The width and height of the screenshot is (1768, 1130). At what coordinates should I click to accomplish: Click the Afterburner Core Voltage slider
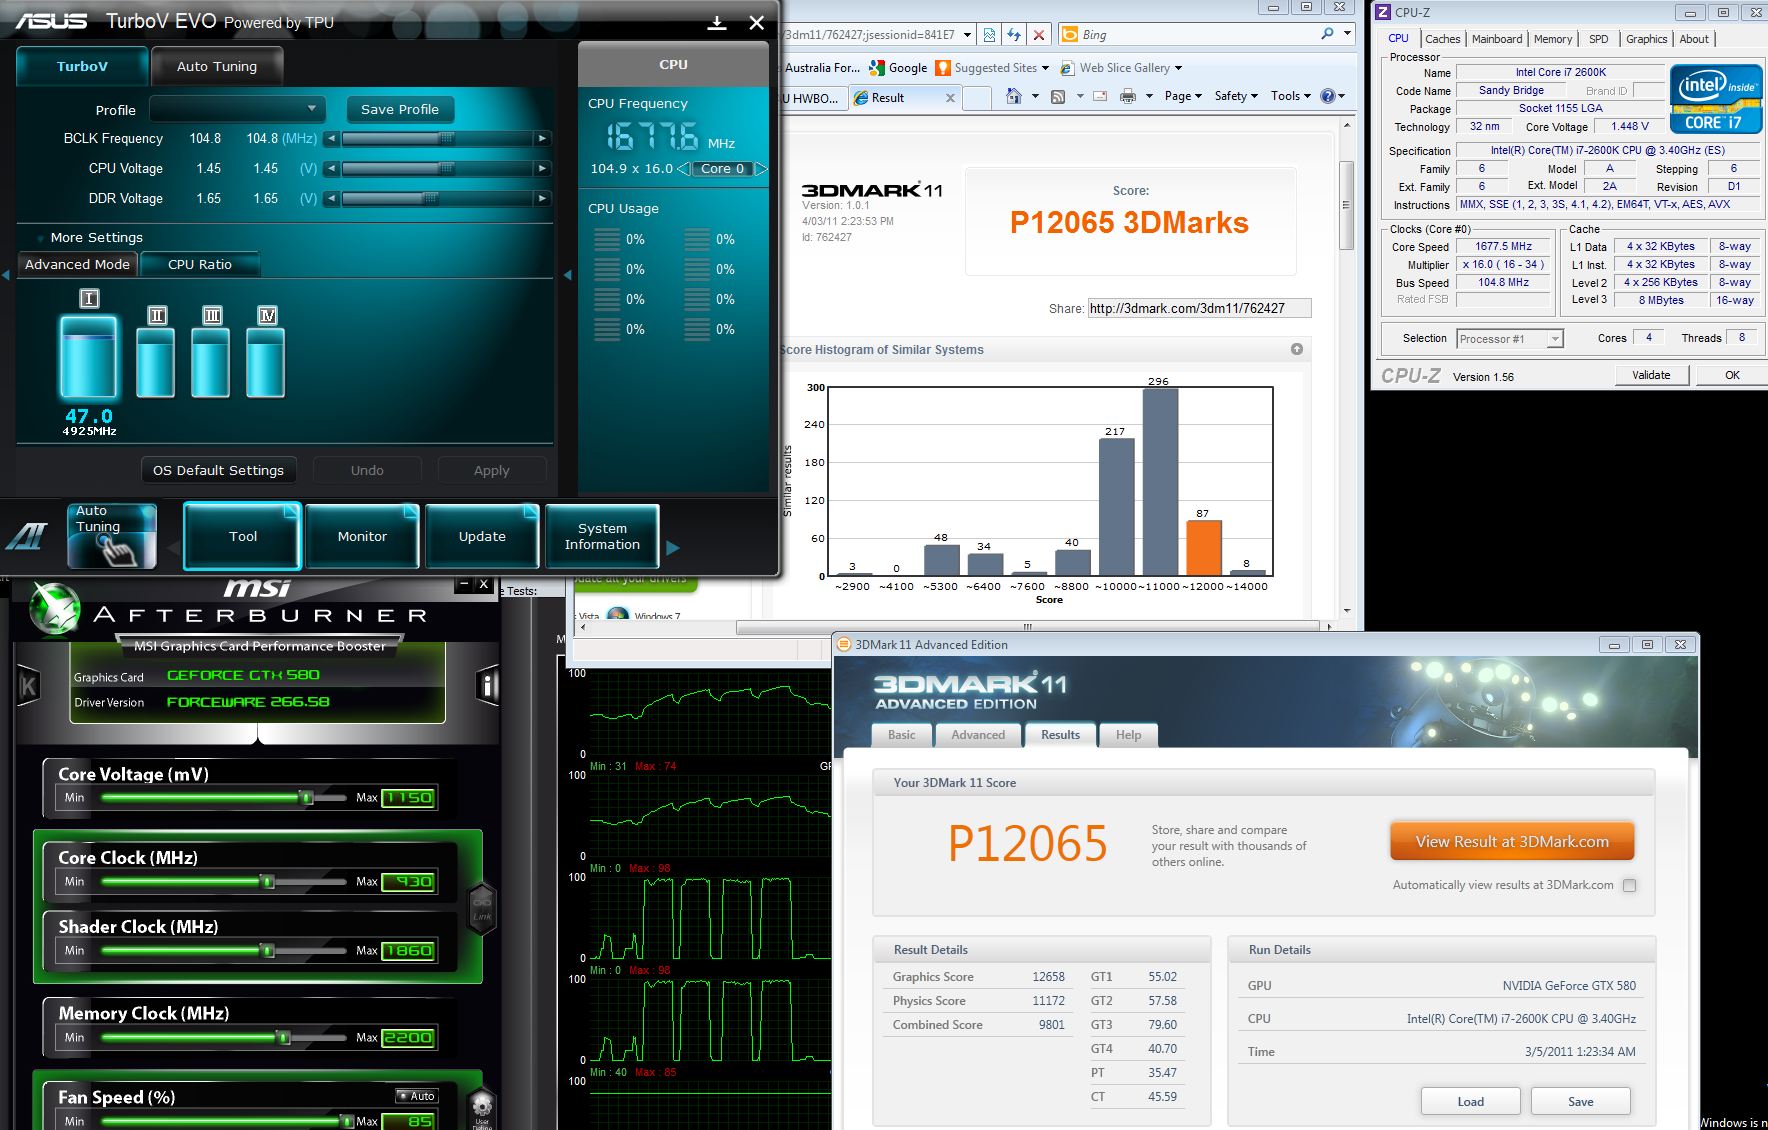224,798
